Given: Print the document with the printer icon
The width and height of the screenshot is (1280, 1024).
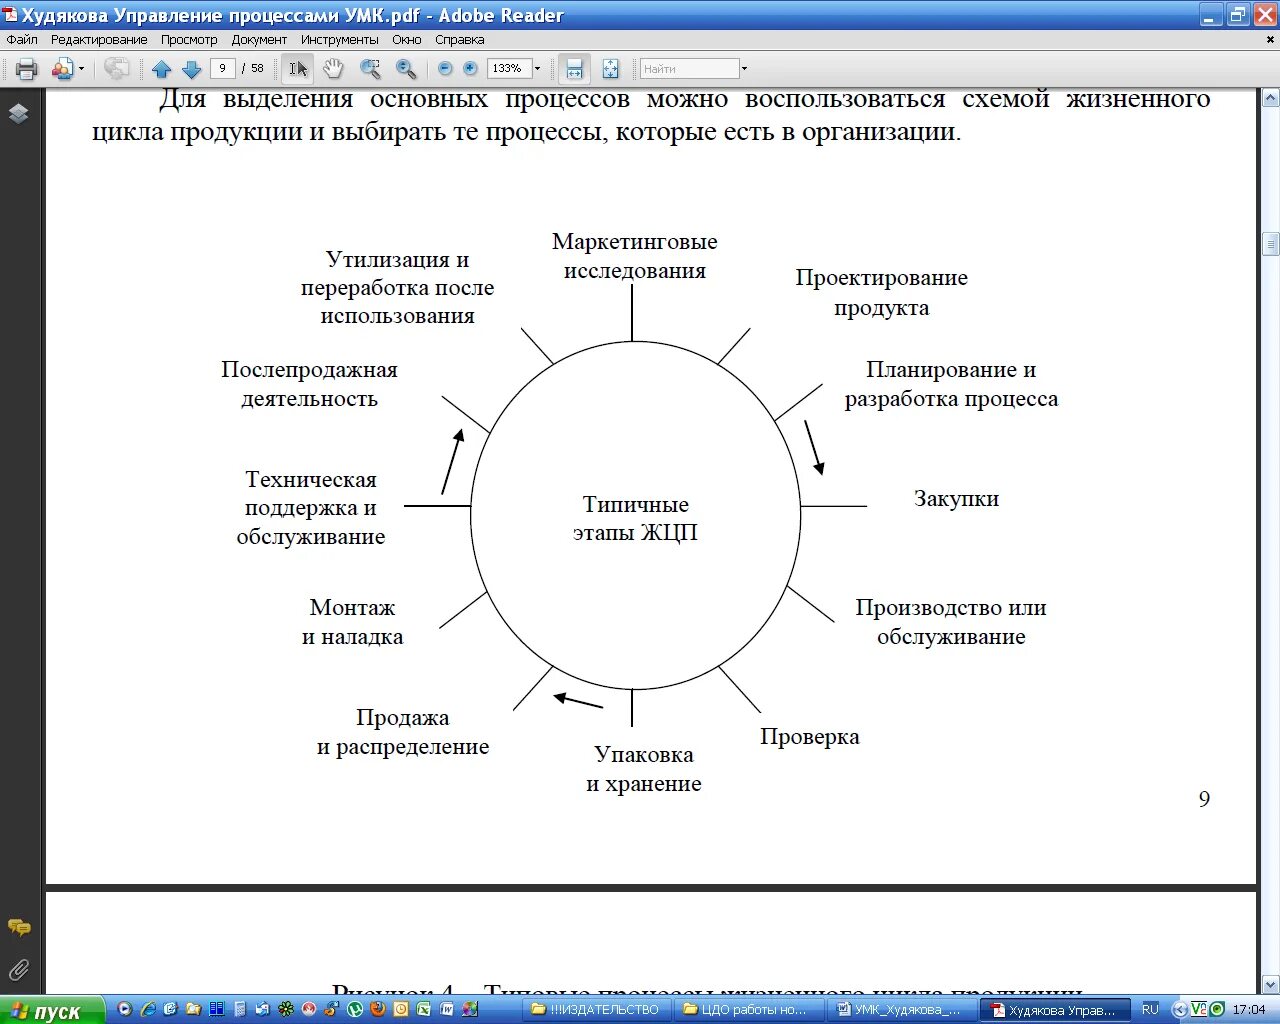Looking at the screenshot, I should pyautogui.click(x=27, y=69).
